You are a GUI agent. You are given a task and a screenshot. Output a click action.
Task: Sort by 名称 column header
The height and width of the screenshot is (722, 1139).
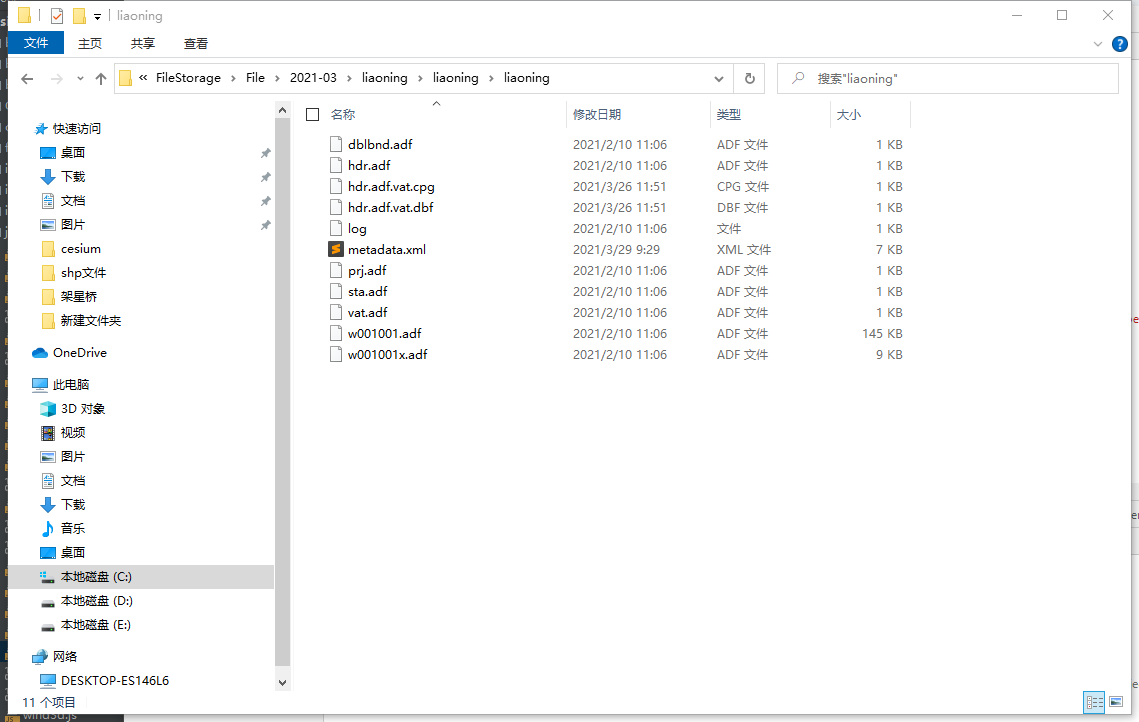pyautogui.click(x=343, y=115)
